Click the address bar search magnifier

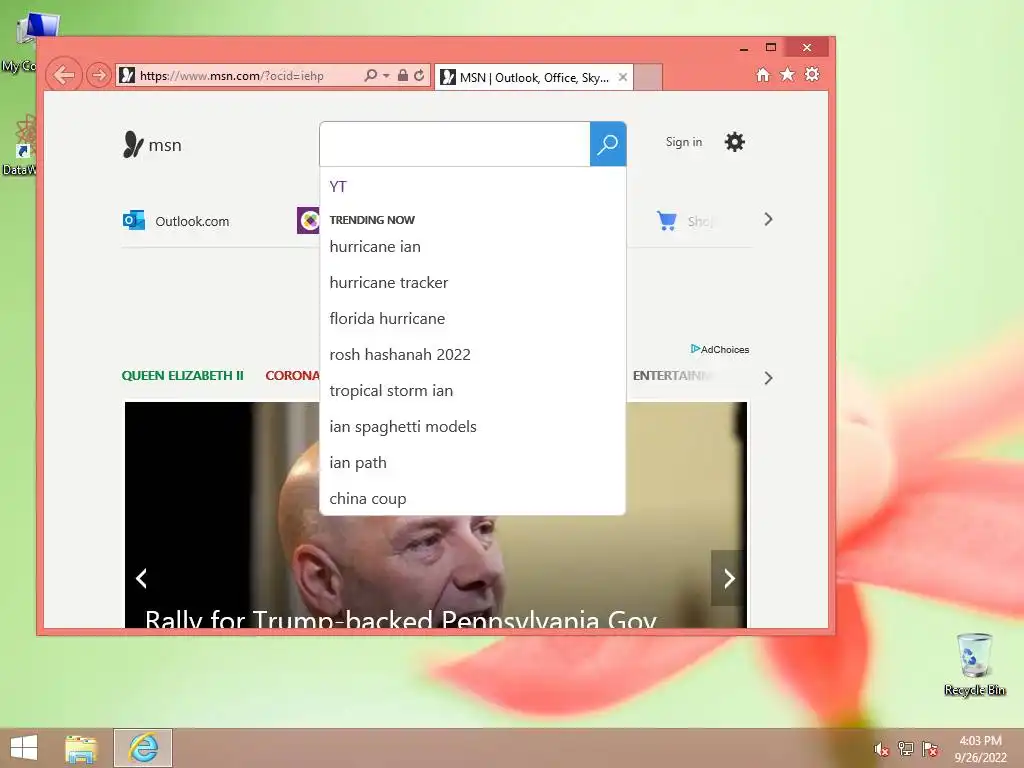point(370,75)
